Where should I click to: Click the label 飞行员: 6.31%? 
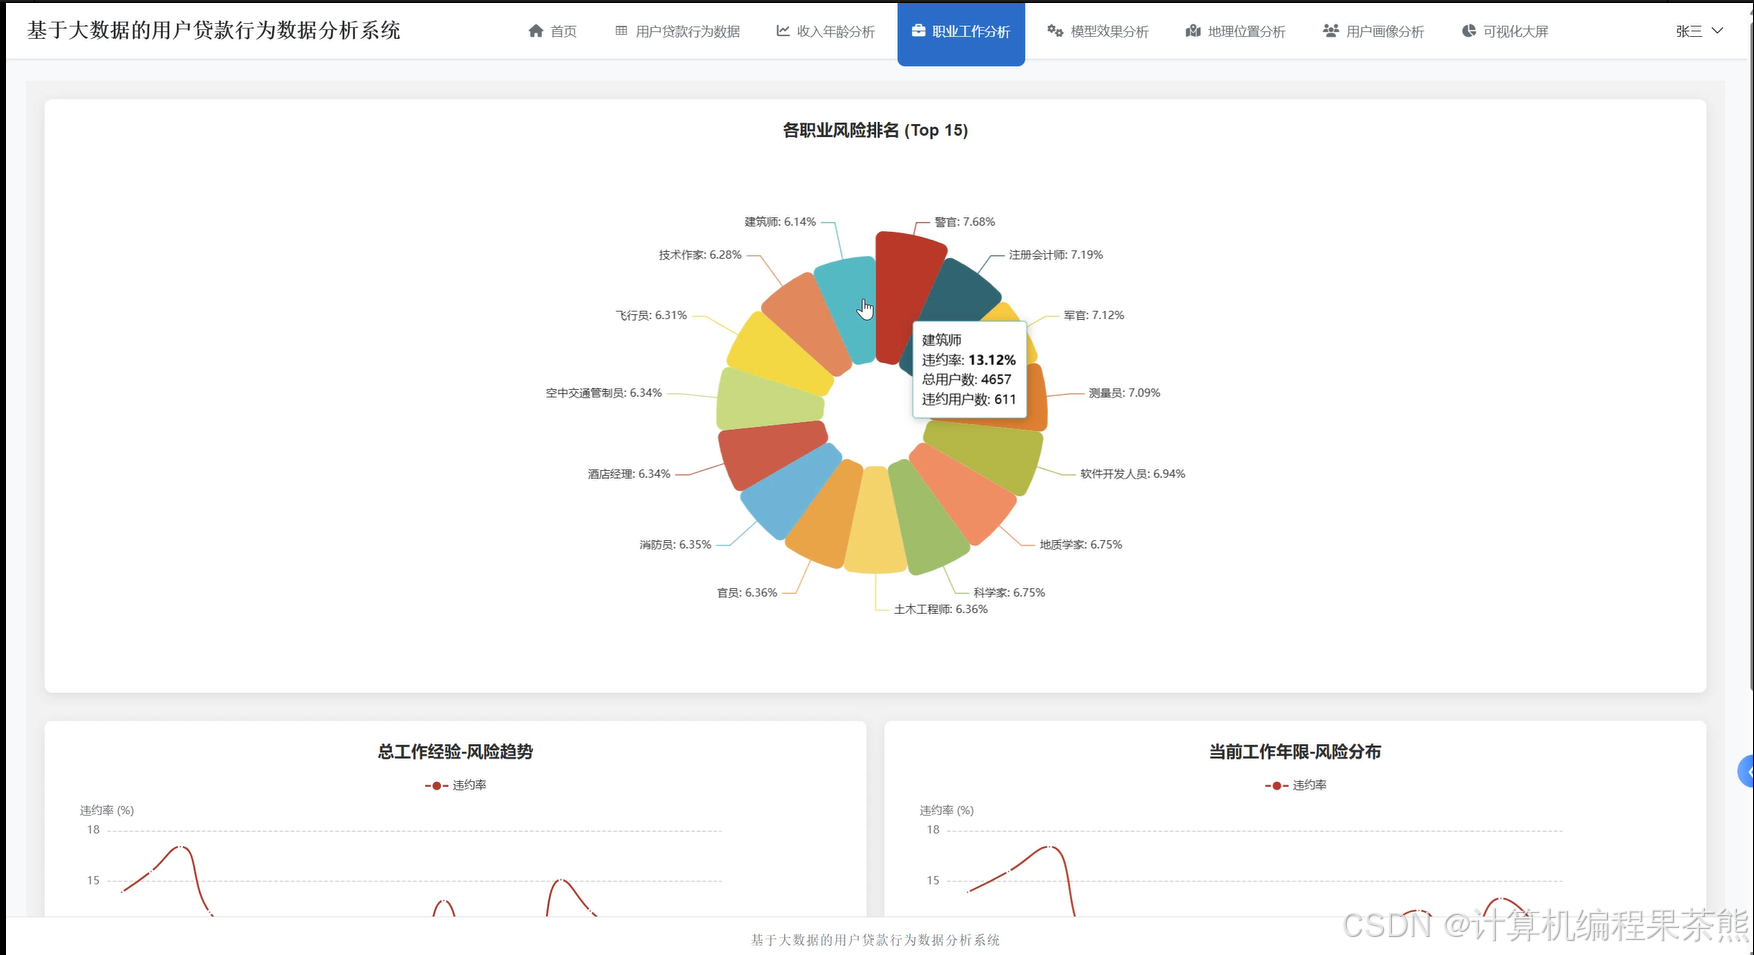click(651, 315)
